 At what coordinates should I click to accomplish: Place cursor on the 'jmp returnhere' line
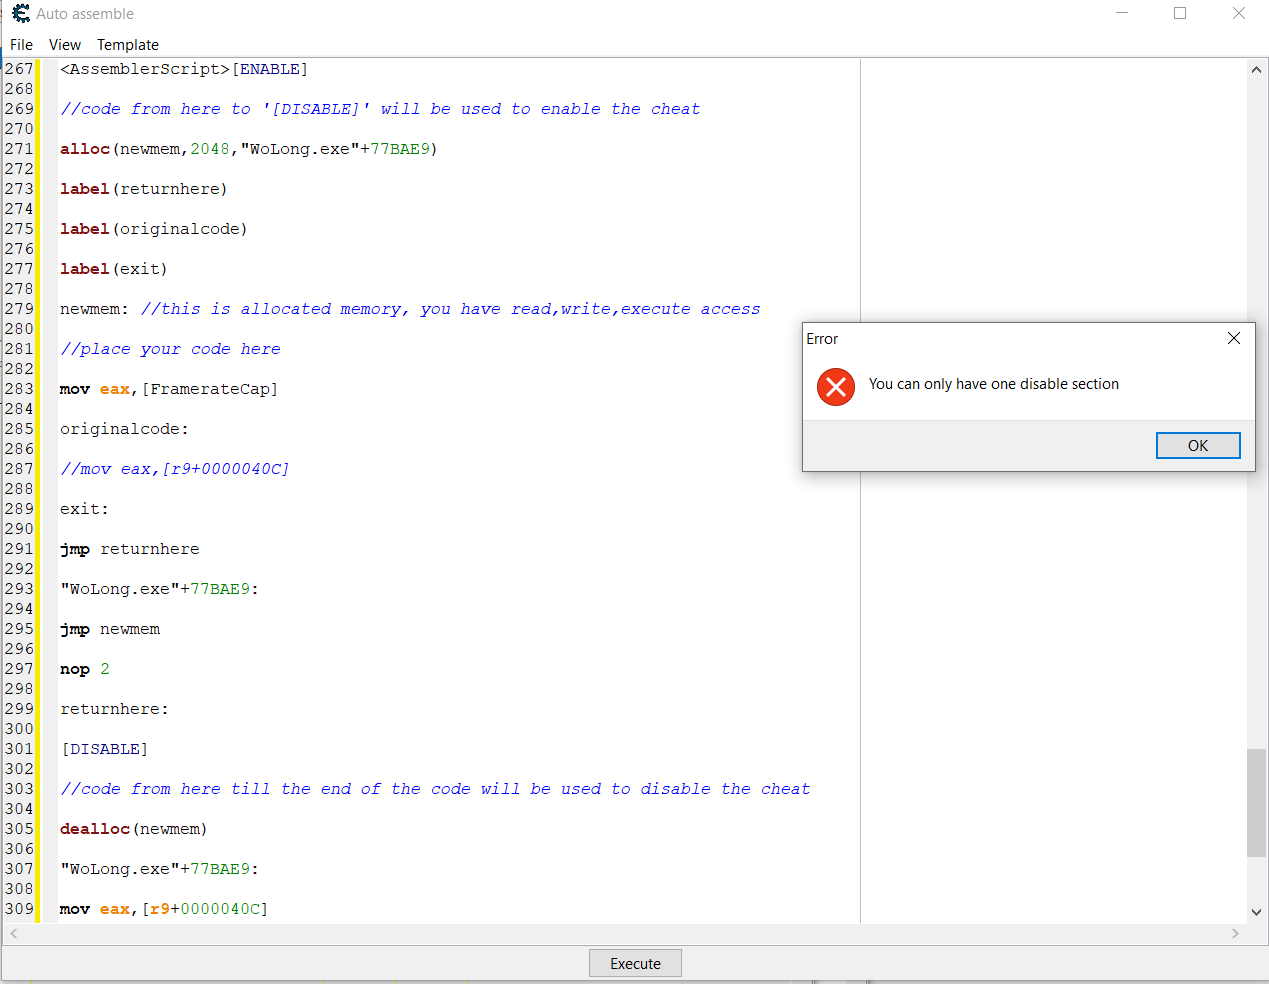(130, 549)
